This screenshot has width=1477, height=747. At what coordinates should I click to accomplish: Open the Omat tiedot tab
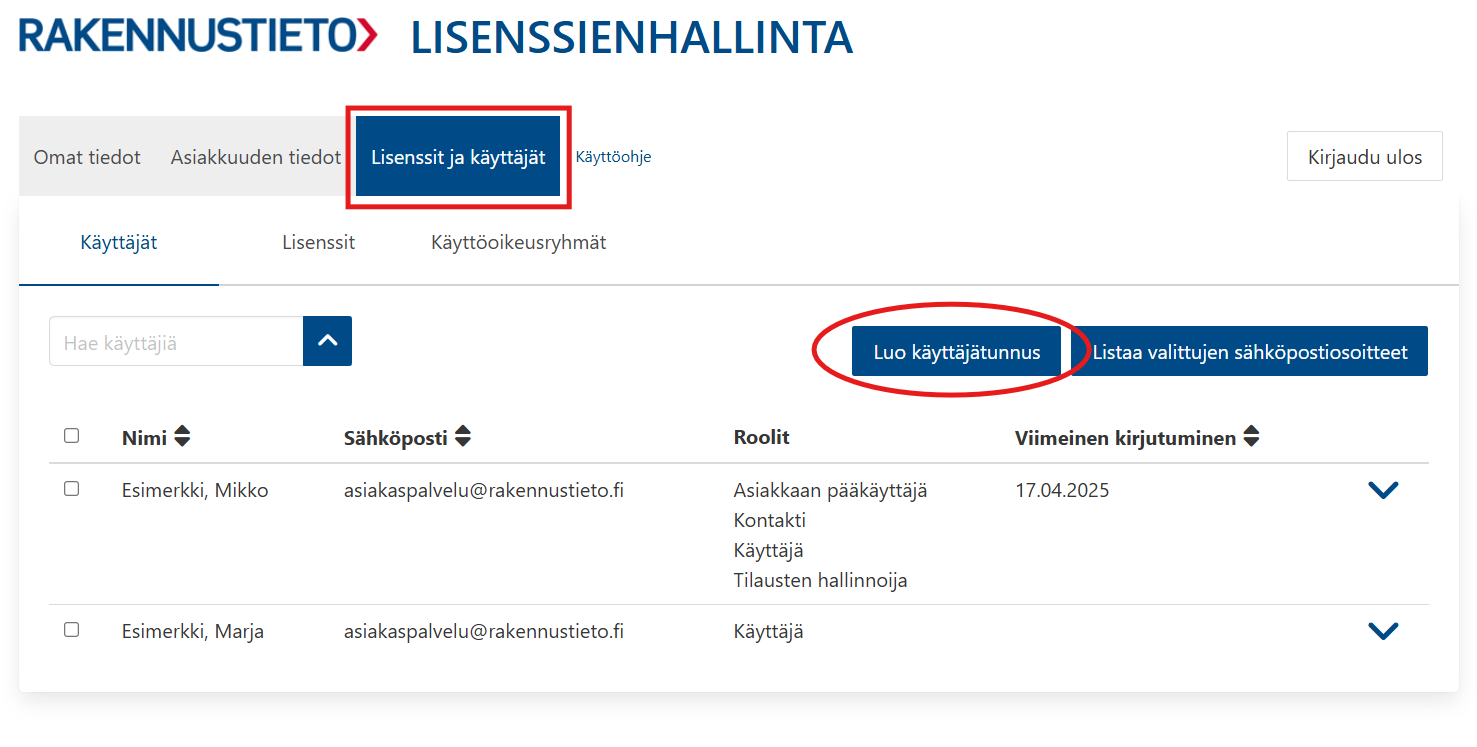87,157
